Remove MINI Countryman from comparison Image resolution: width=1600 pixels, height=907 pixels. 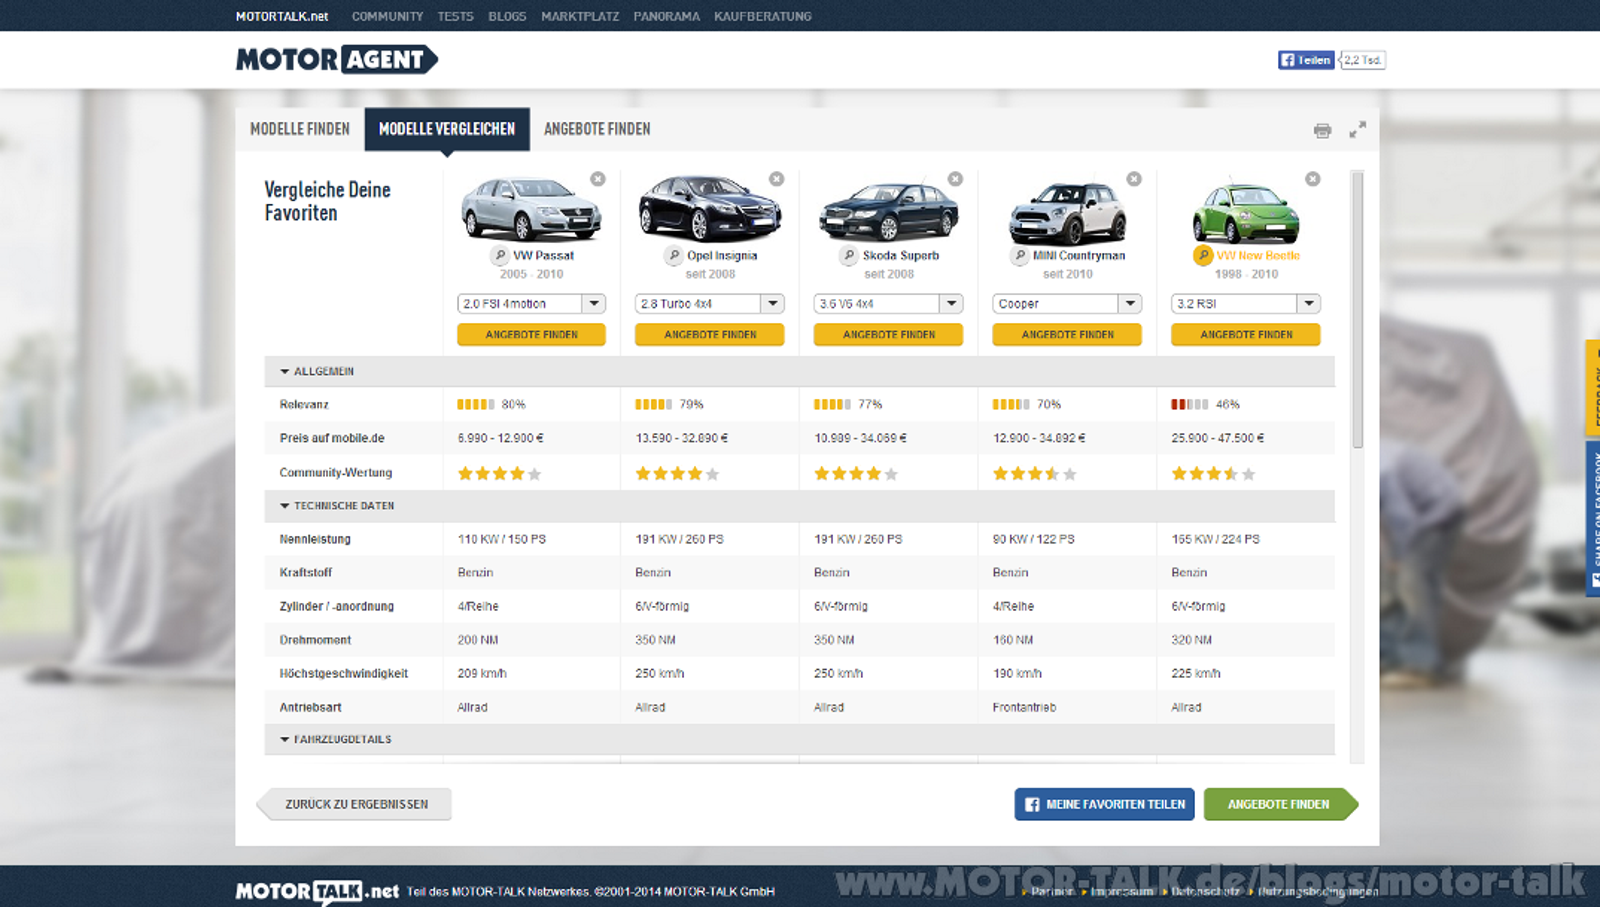coord(1134,179)
